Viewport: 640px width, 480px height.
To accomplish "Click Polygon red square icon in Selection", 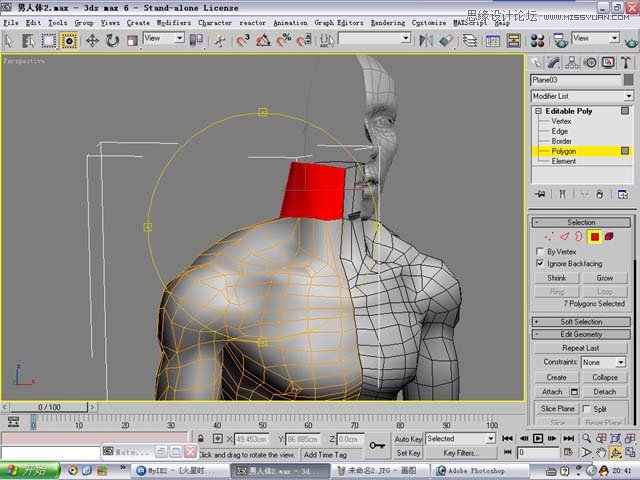I will click(594, 236).
